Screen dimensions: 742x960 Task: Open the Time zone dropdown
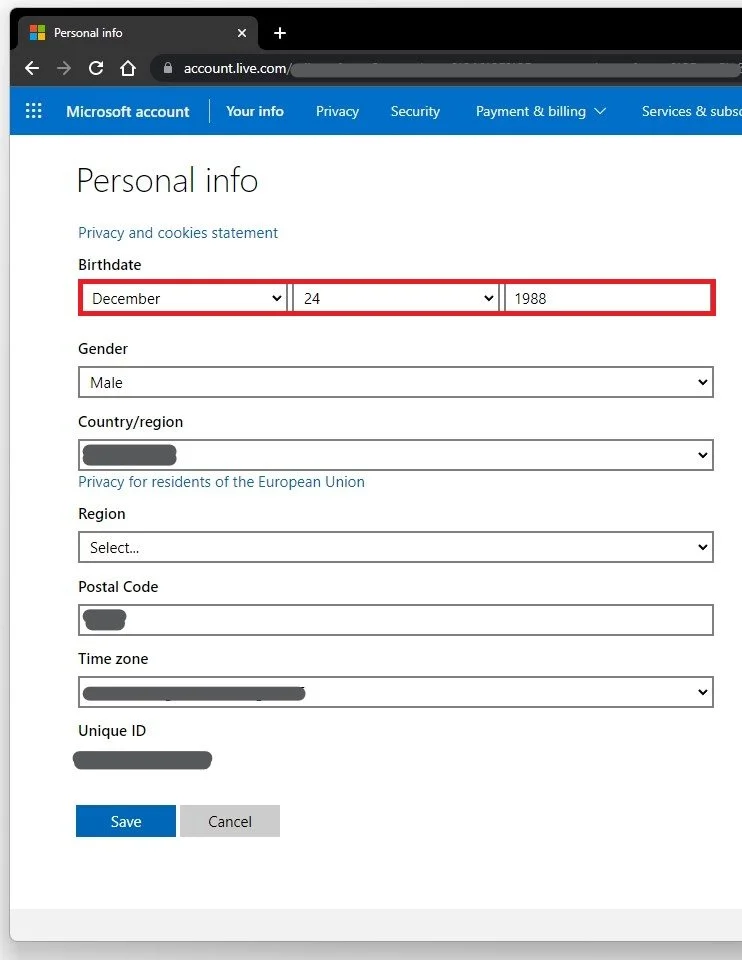pos(395,692)
